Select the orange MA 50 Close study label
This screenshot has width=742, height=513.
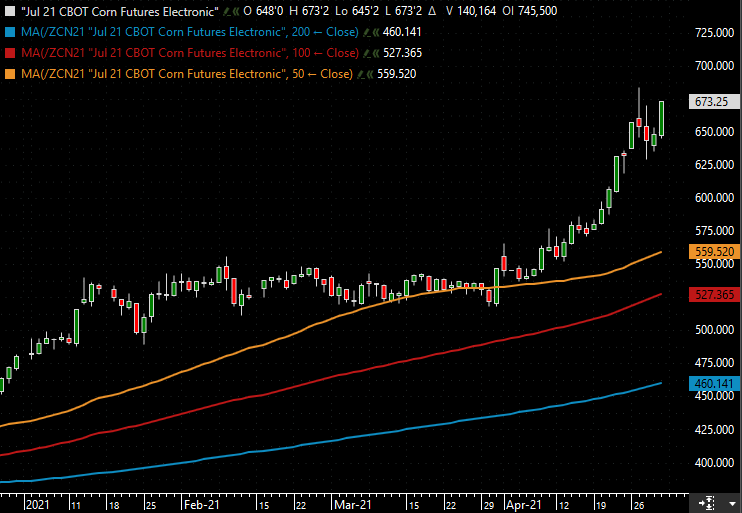click(187, 74)
